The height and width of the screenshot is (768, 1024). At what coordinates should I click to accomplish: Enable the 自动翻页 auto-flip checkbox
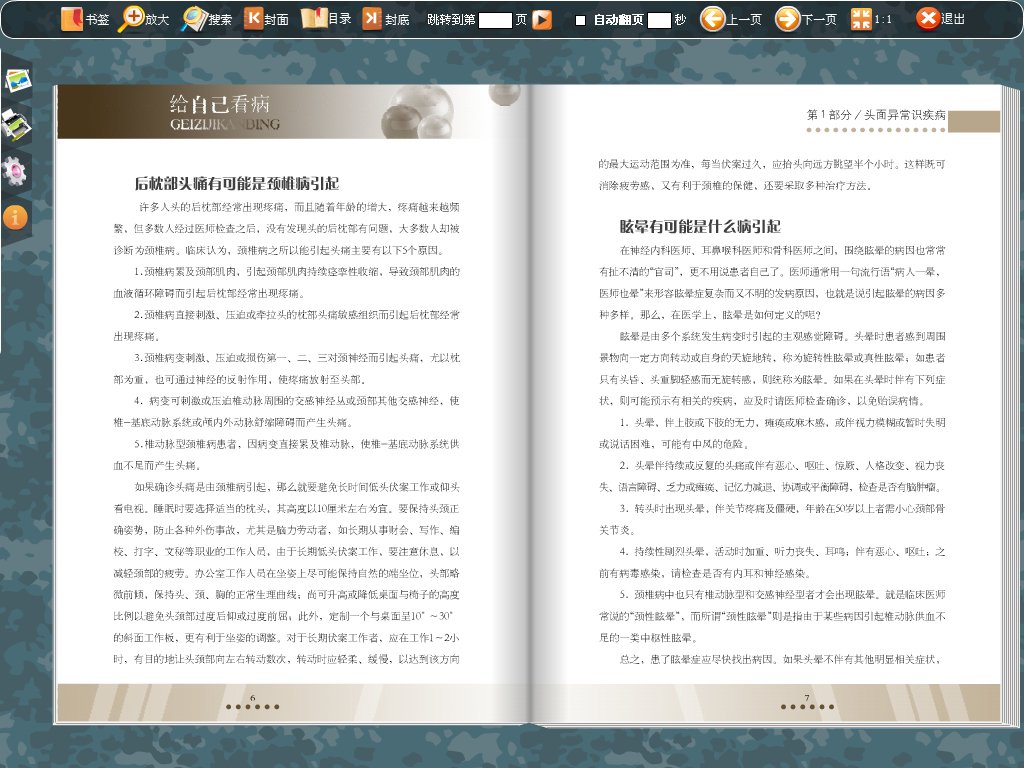[x=580, y=20]
